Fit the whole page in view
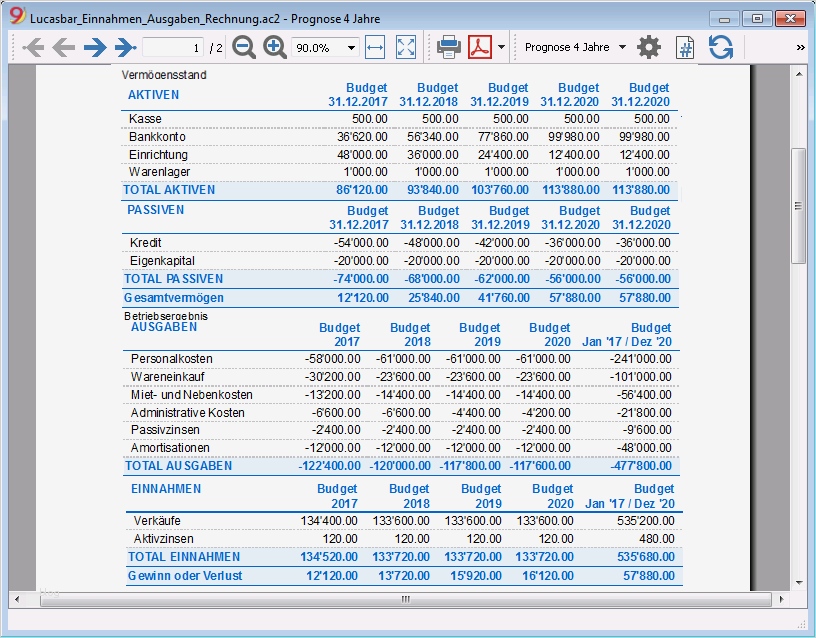 click(406, 47)
